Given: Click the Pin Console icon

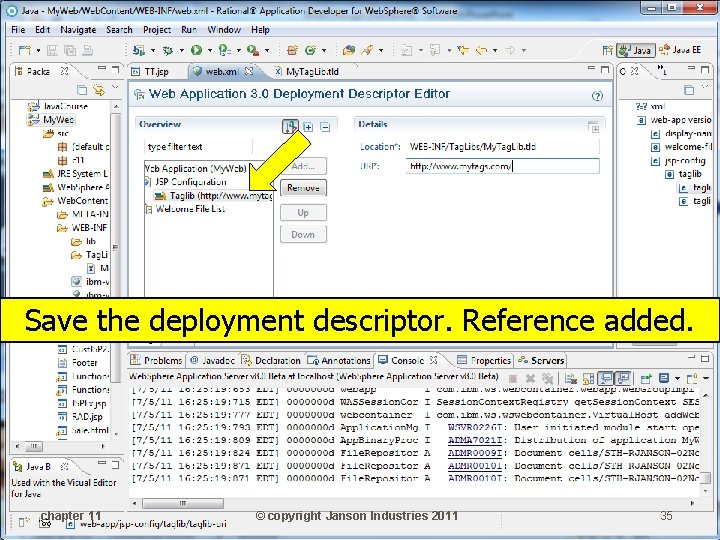Looking at the screenshot, I should click(646, 378).
